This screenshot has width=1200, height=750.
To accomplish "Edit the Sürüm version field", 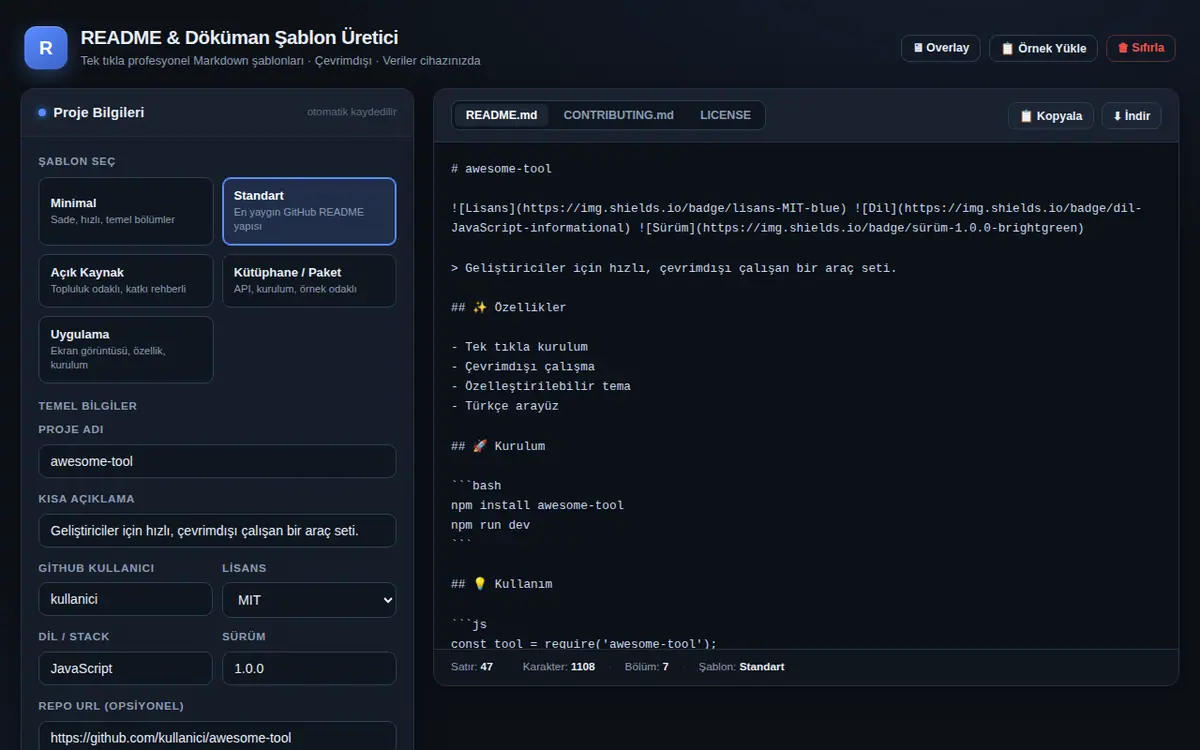I will tap(309, 668).
